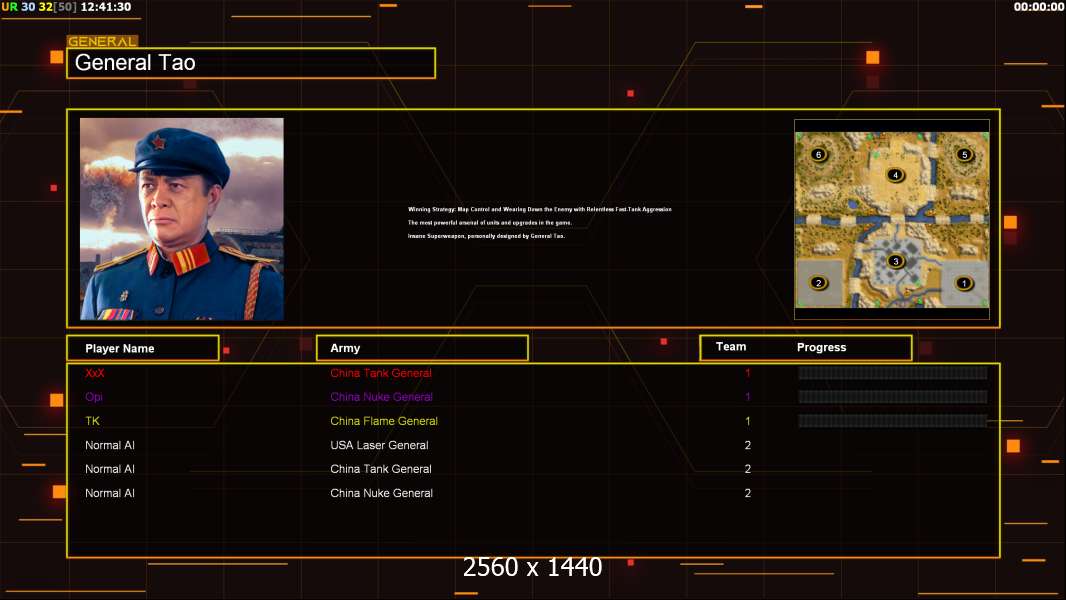This screenshot has height=600, width=1066.
Task: Click the USA Laser General army text
Action: coord(379,445)
